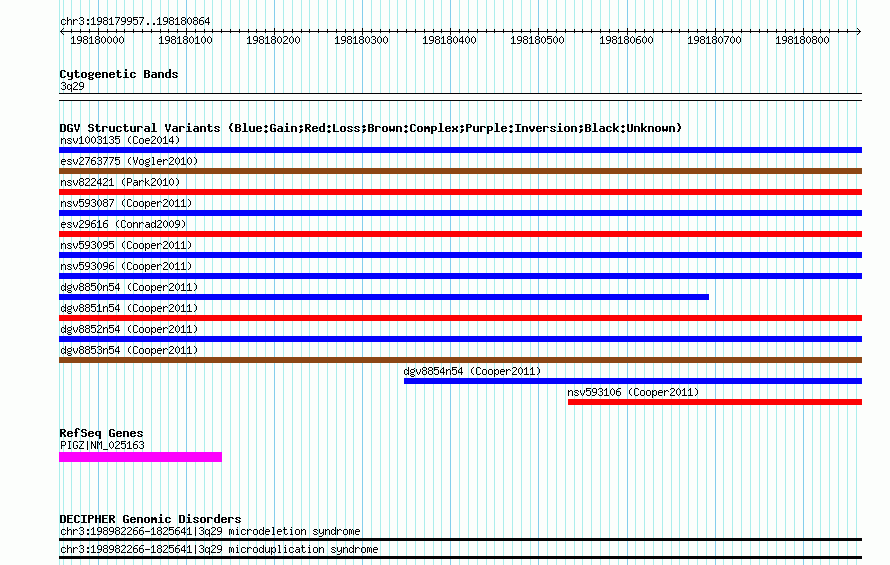Click the RefSeq Genes track heading
The height and width of the screenshot is (565, 890).
click(x=101, y=433)
